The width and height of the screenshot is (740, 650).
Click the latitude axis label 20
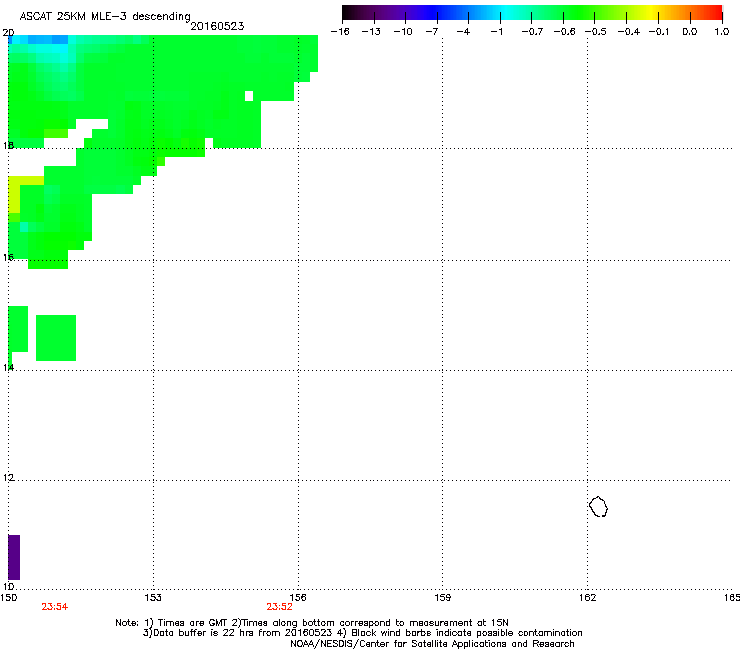[x=8, y=33]
